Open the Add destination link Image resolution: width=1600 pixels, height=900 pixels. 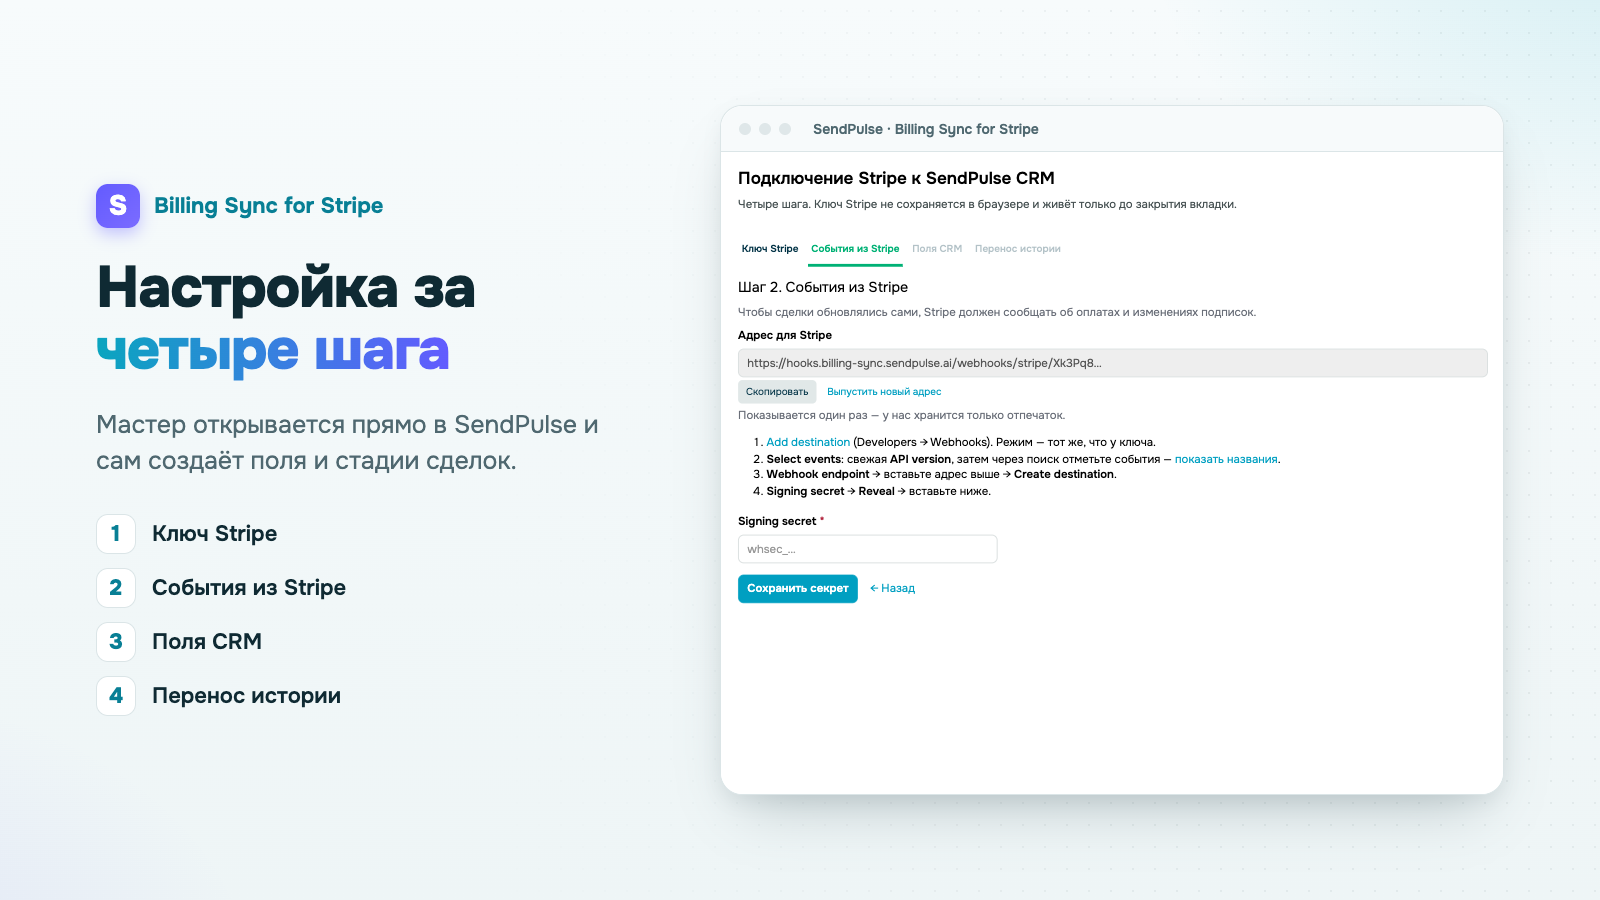point(808,442)
